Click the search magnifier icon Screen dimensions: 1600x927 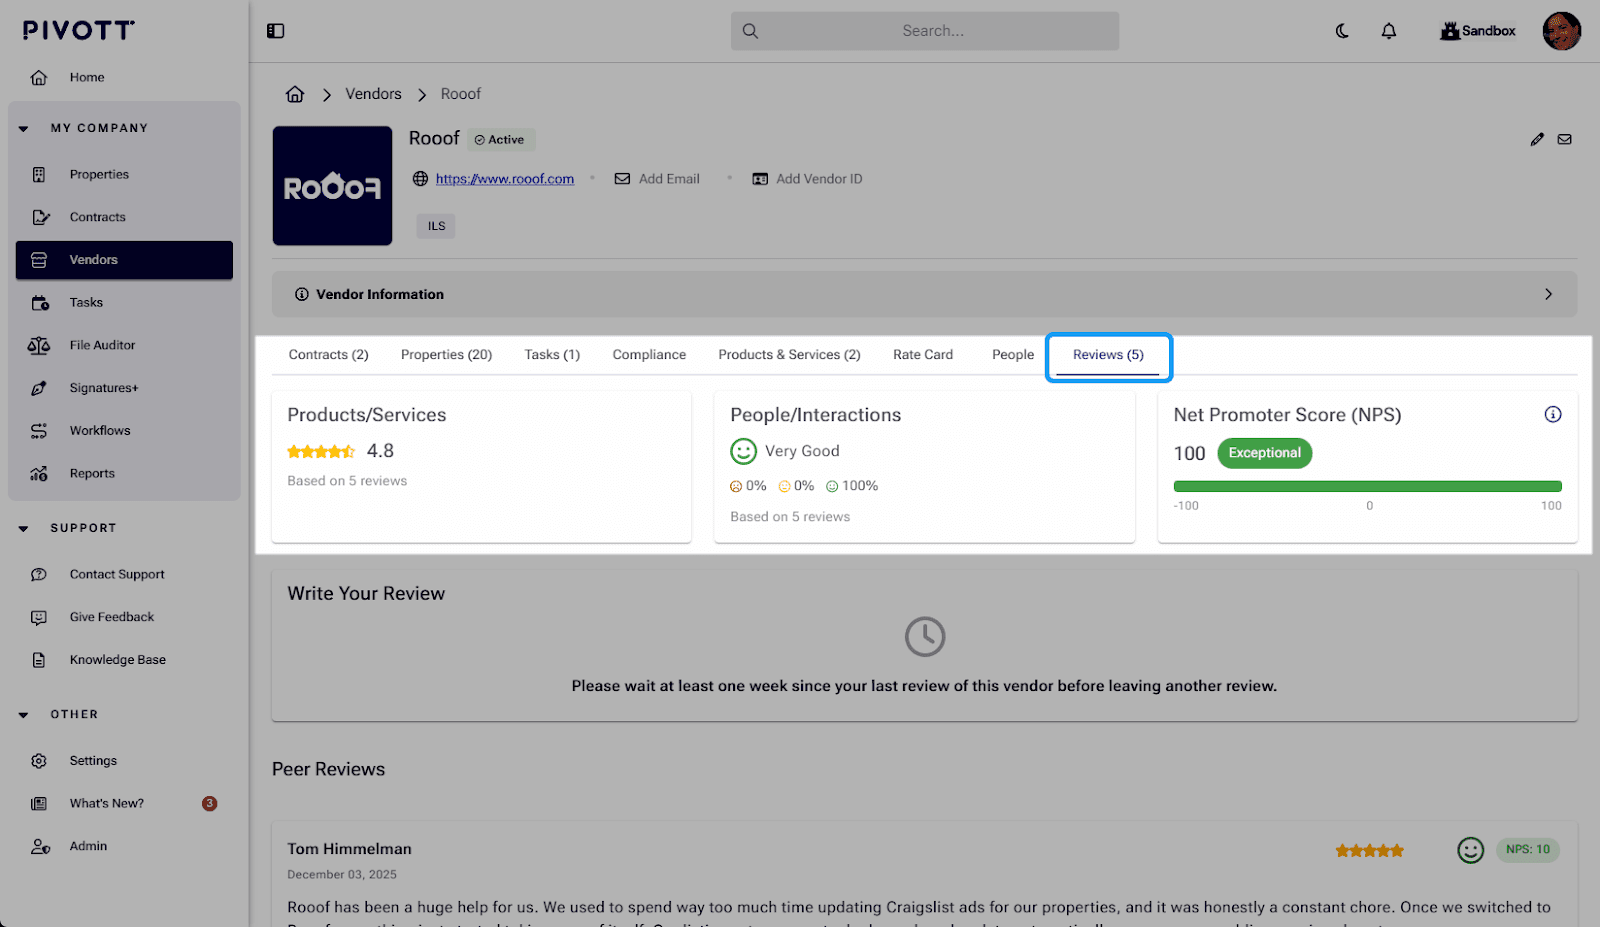(x=750, y=31)
